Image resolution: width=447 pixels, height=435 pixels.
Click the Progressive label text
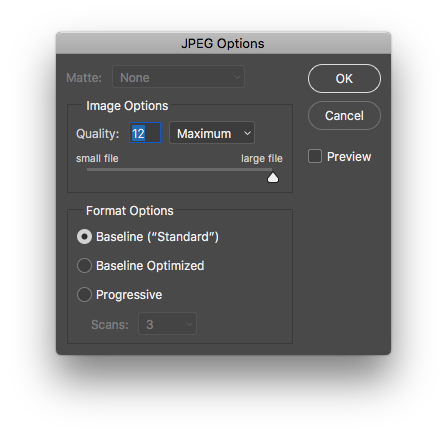click(x=129, y=295)
